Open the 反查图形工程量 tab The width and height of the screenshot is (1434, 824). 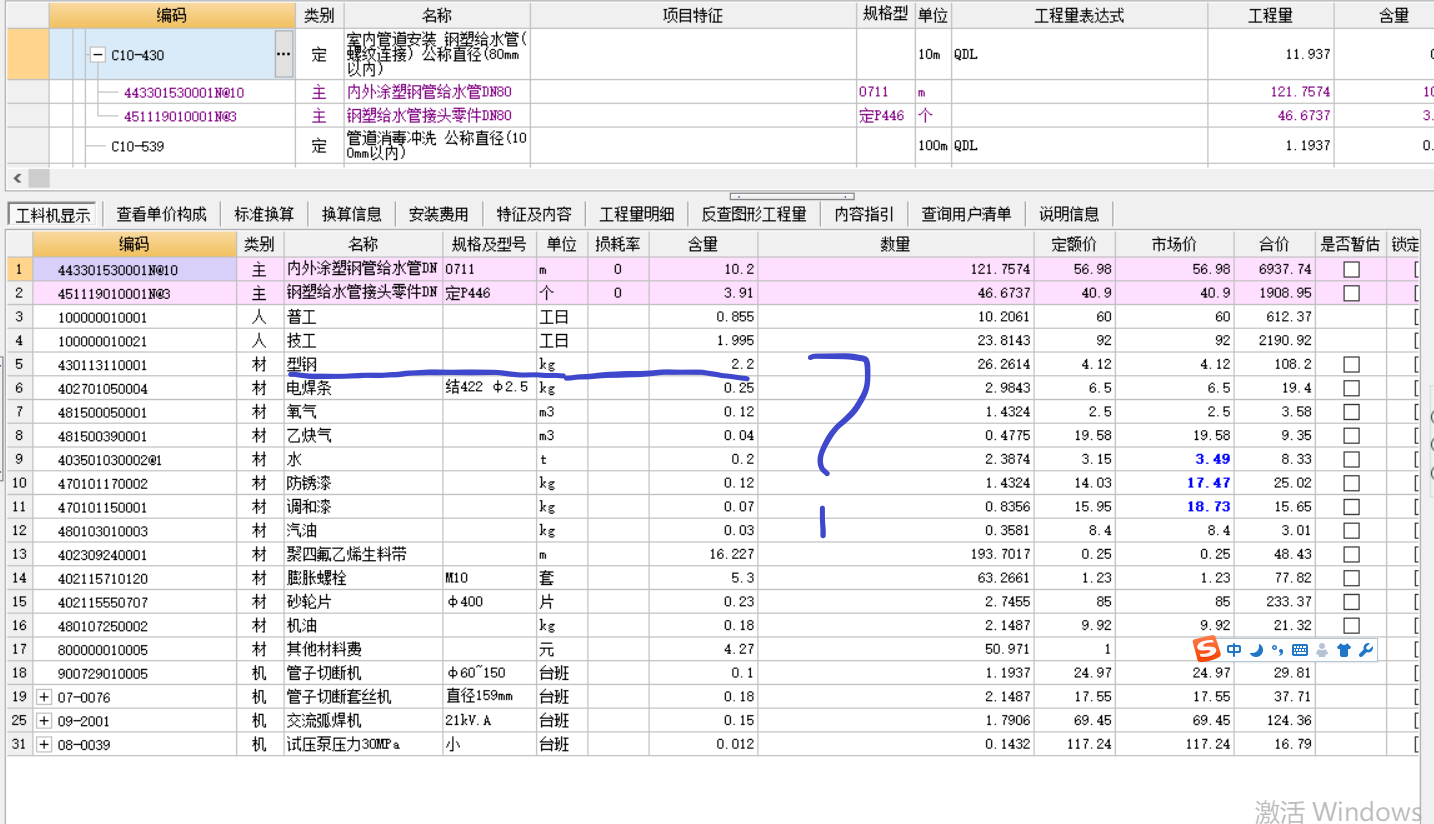[x=753, y=214]
